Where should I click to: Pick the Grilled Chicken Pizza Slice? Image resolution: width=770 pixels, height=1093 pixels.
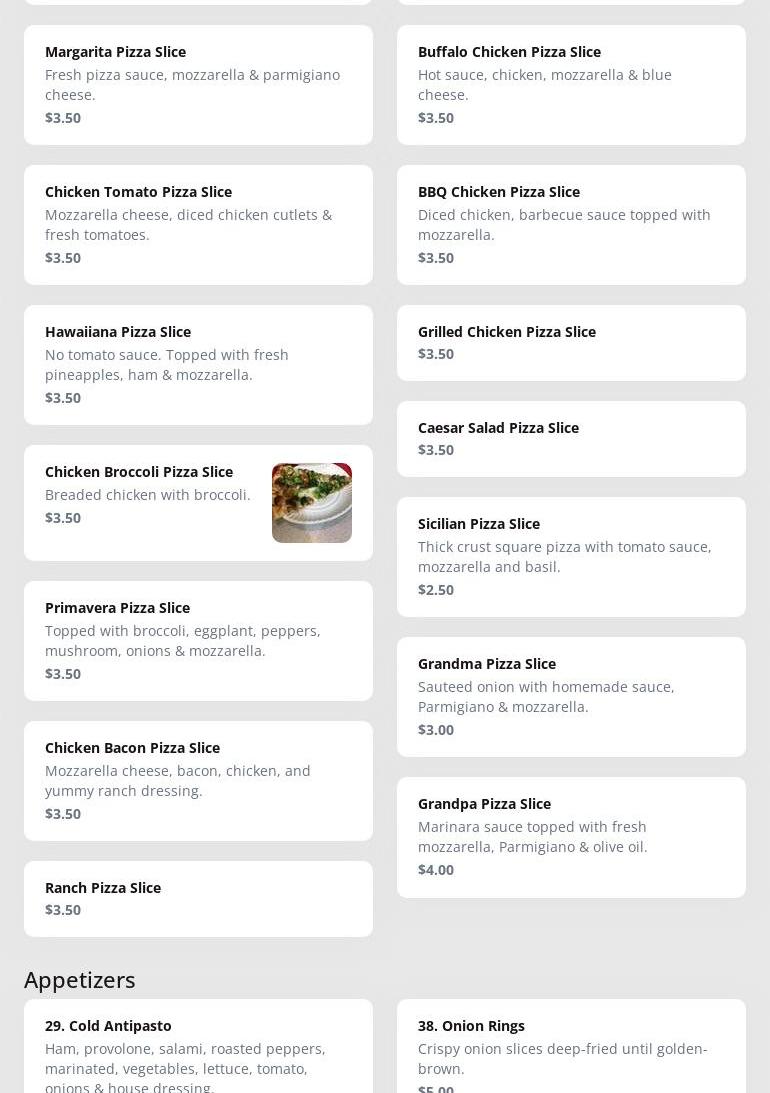[571, 342]
